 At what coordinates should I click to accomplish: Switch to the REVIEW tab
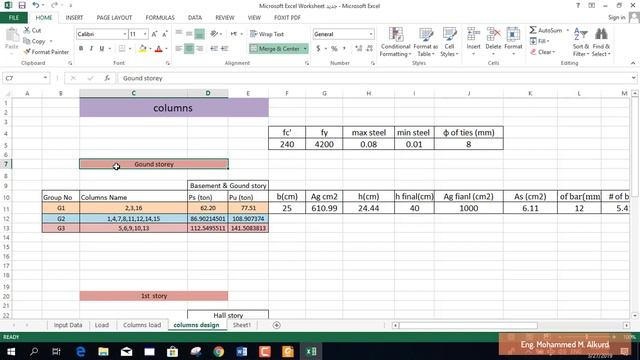[x=225, y=18]
